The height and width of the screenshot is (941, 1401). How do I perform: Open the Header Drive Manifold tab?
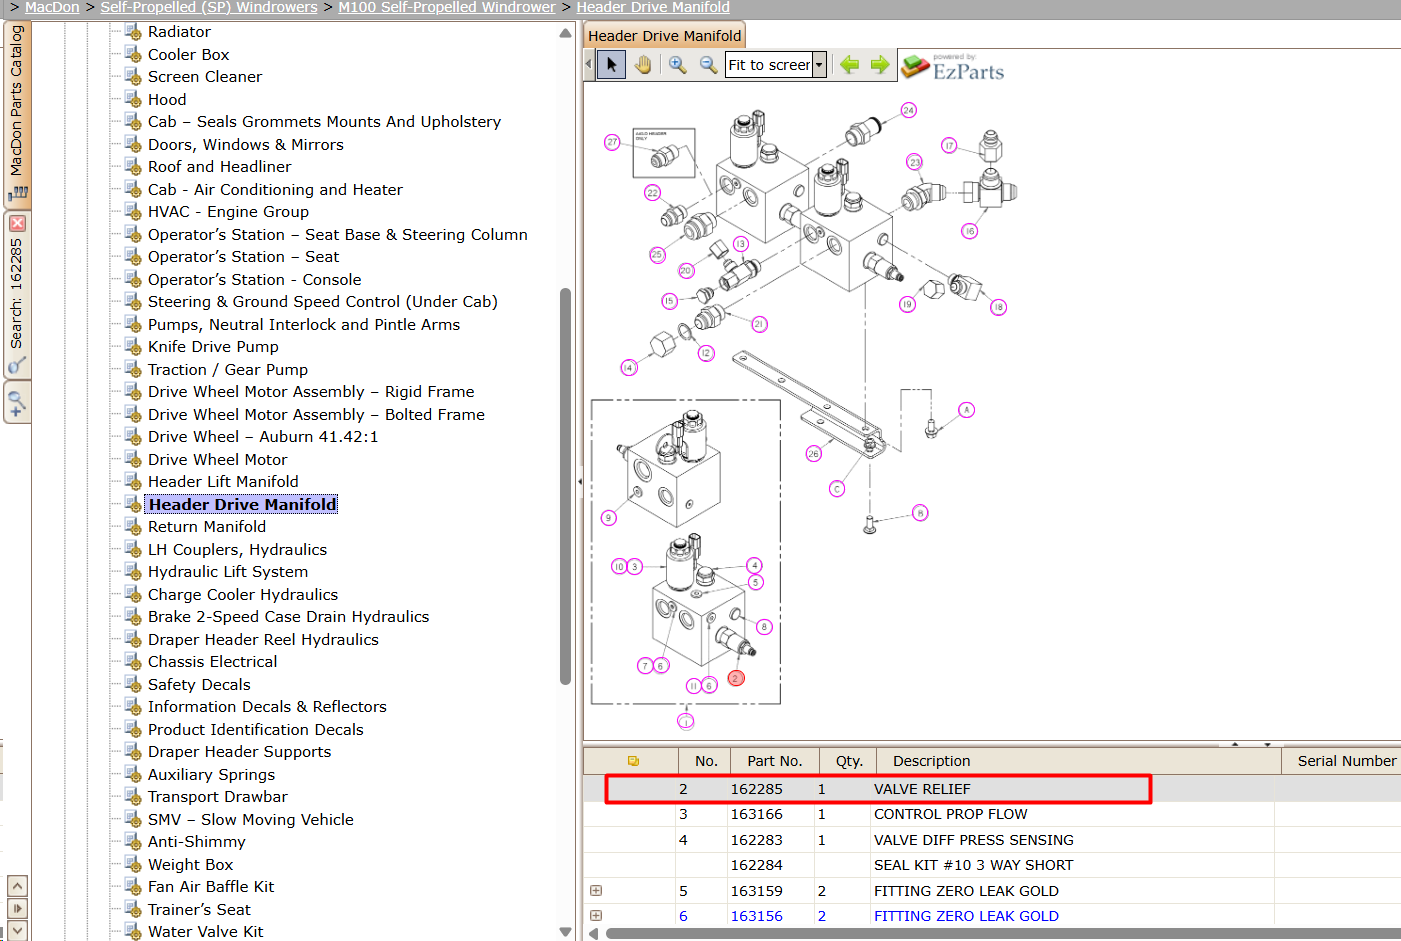(664, 35)
